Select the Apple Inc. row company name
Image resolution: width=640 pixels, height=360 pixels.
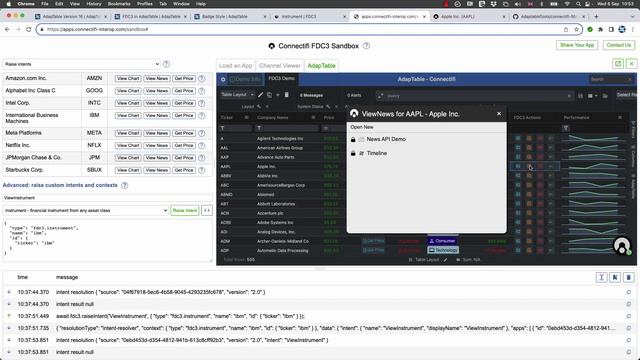266,167
